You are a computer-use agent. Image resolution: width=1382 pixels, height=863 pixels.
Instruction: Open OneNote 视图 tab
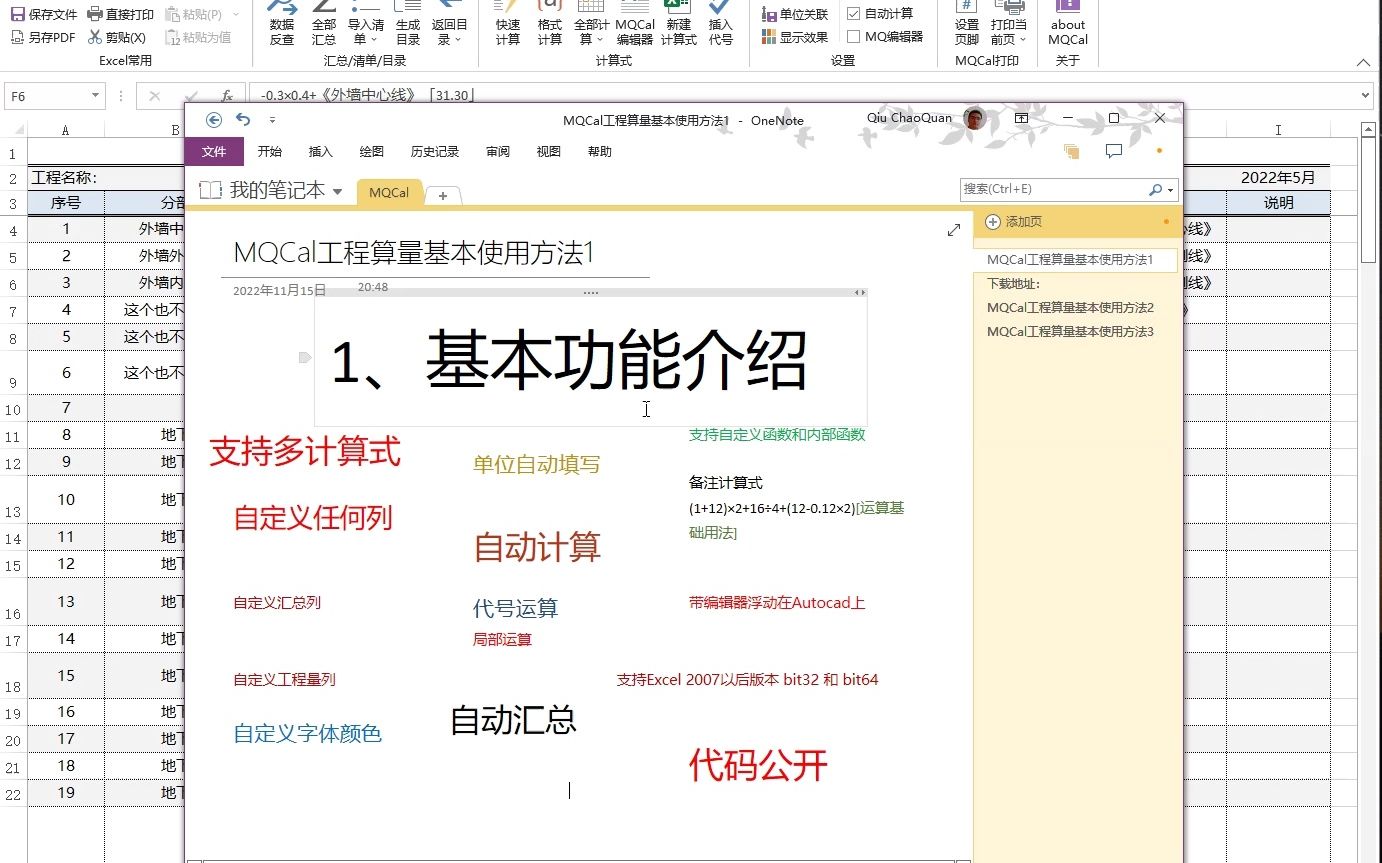coord(549,152)
